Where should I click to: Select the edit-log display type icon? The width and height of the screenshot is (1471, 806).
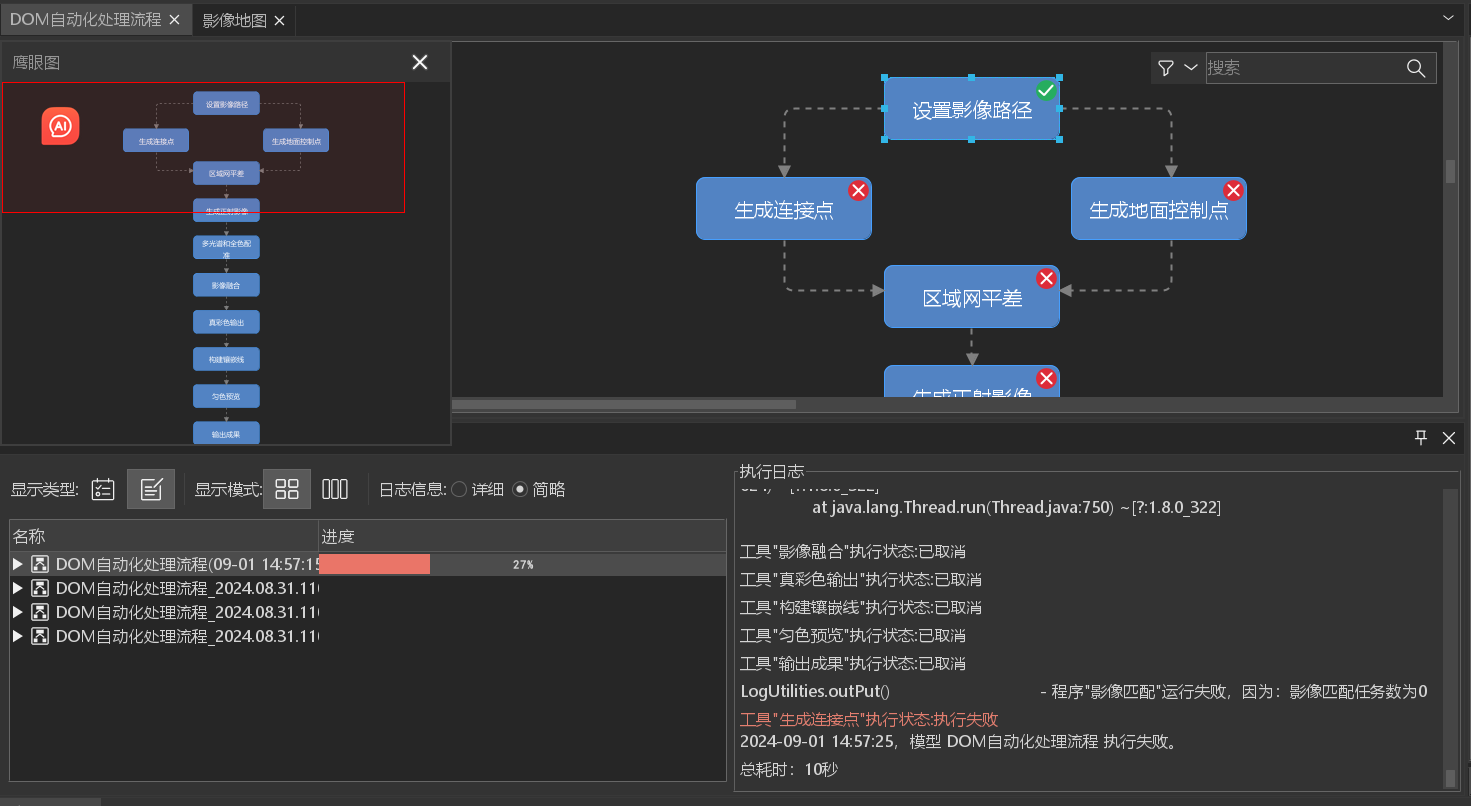pyautogui.click(x=151, y=489)
